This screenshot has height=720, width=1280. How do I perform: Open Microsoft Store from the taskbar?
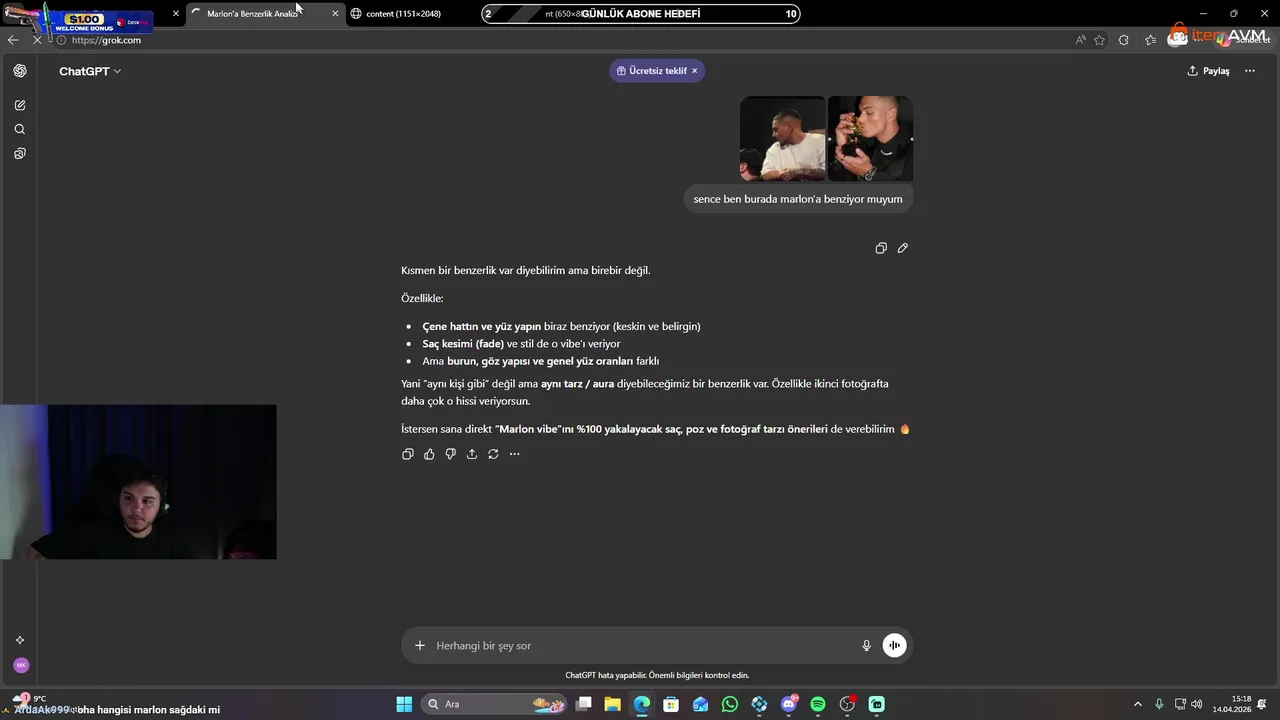[671, 704]
